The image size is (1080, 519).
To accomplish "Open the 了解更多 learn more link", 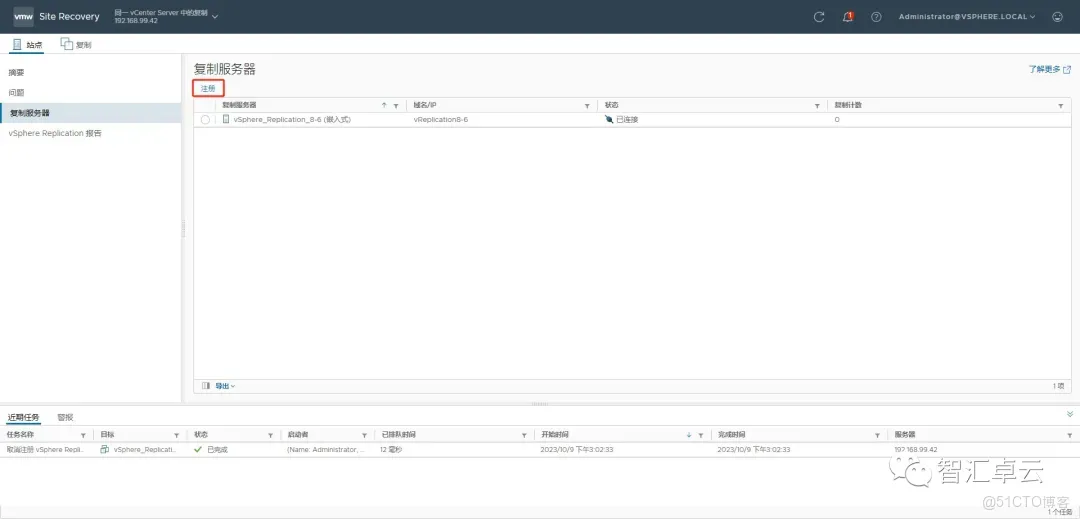I will coord(1050,70).
